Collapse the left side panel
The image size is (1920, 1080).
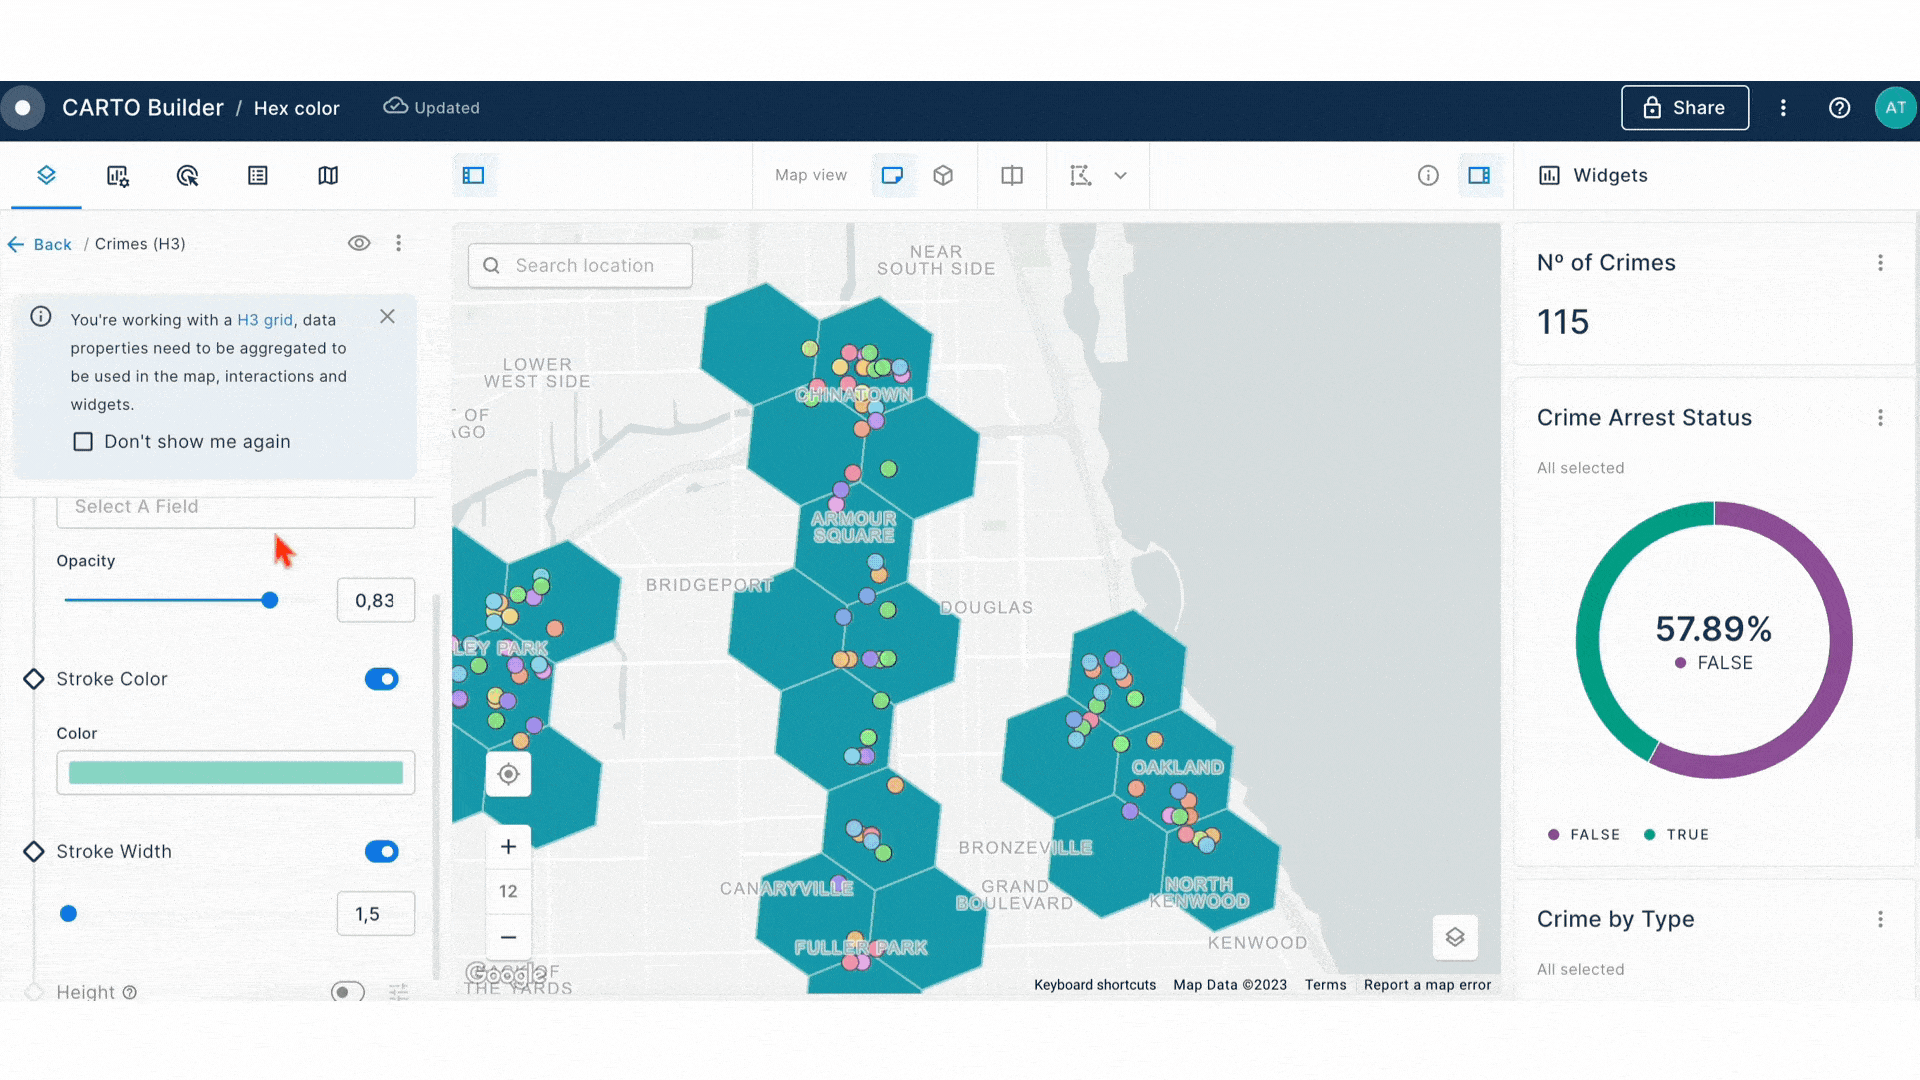pyautogui.click(x=473, y=176)
